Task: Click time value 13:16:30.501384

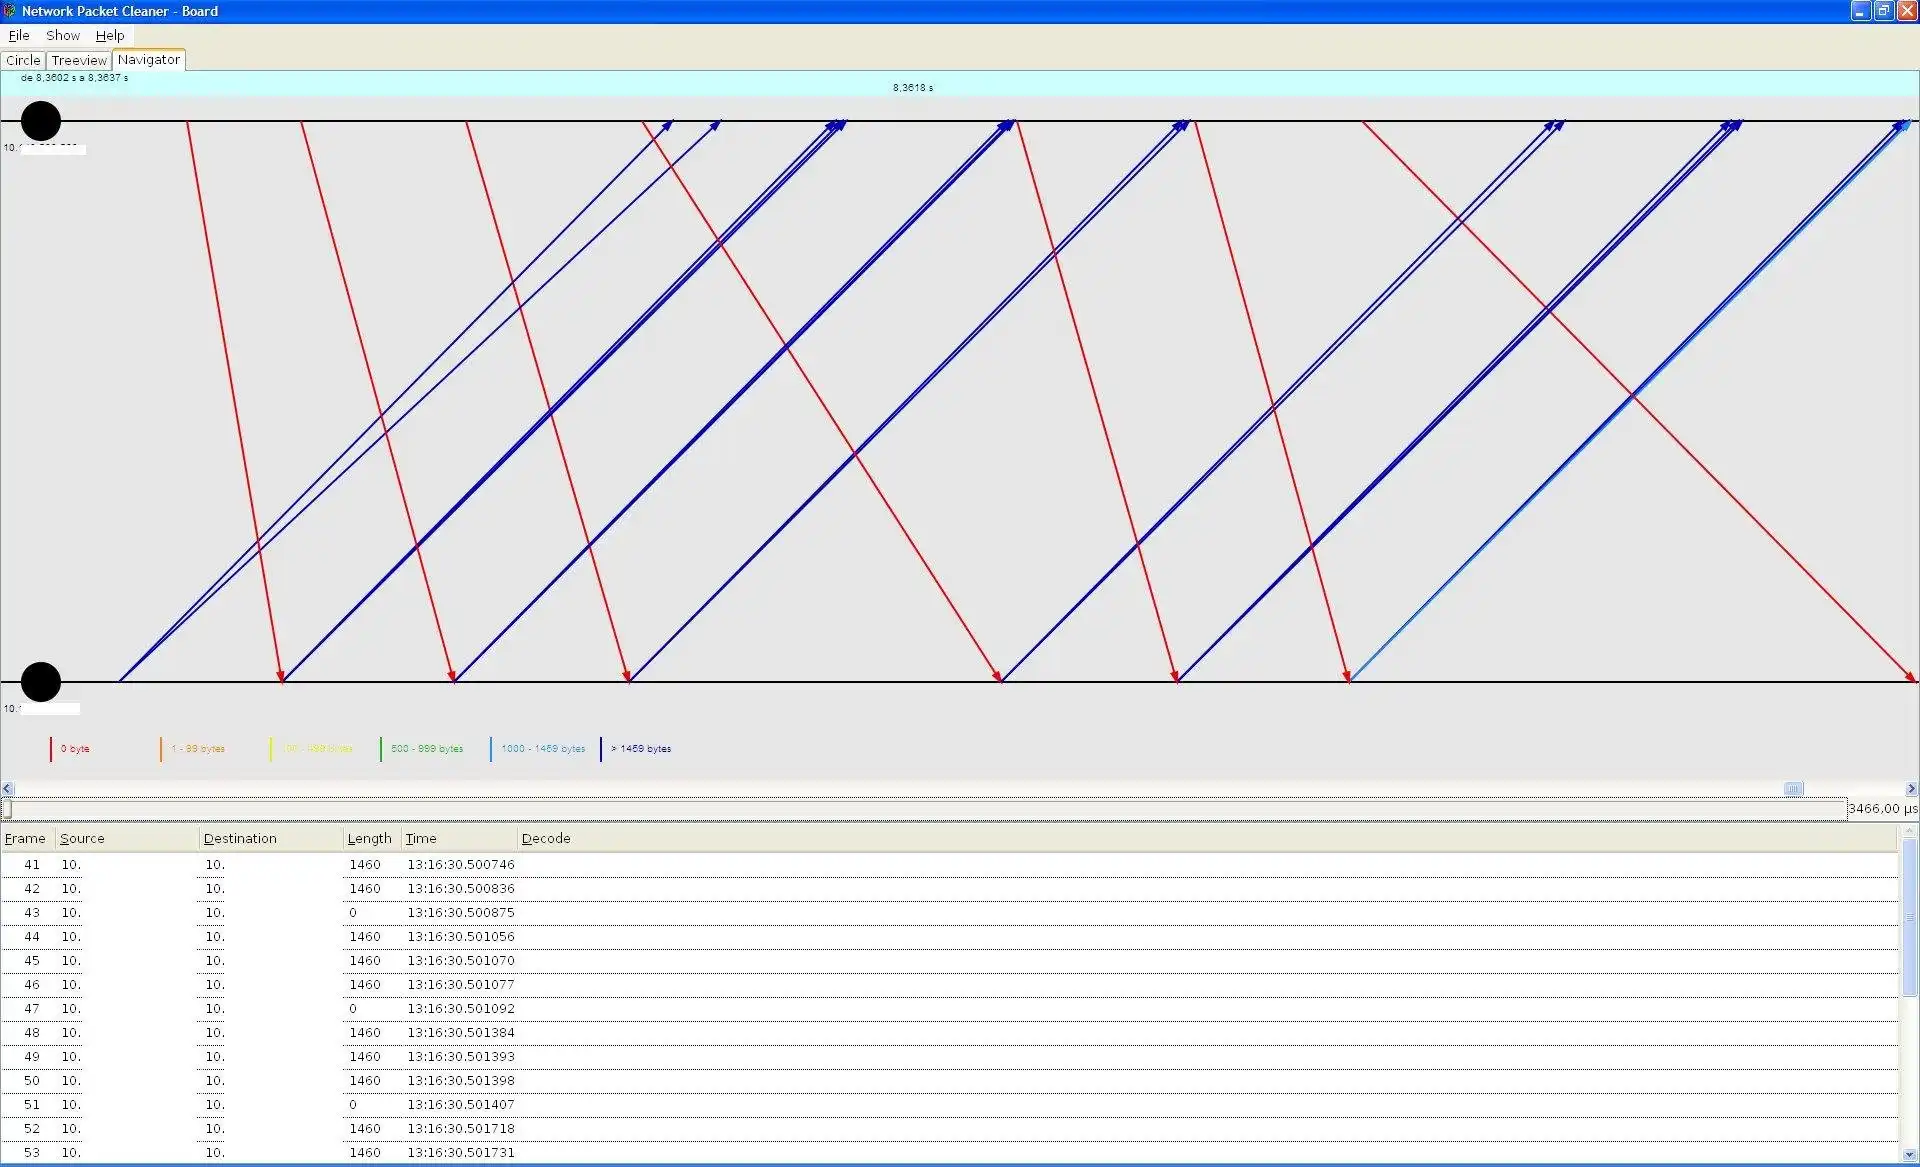Action: point(461,1033)
